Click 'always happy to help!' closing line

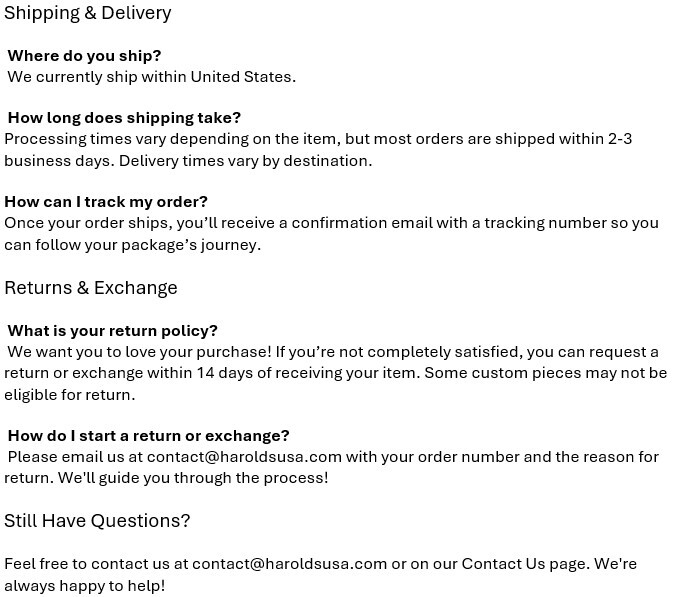tap(84, 586)
